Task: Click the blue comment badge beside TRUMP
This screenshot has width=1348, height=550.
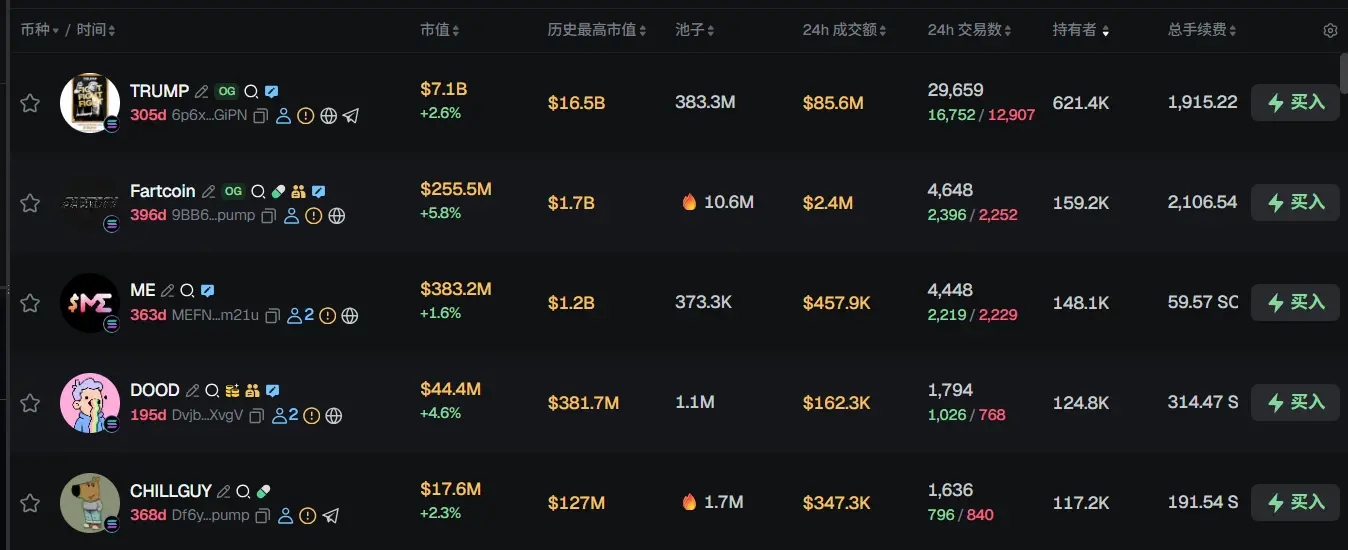Action: (x=272, y=91)
